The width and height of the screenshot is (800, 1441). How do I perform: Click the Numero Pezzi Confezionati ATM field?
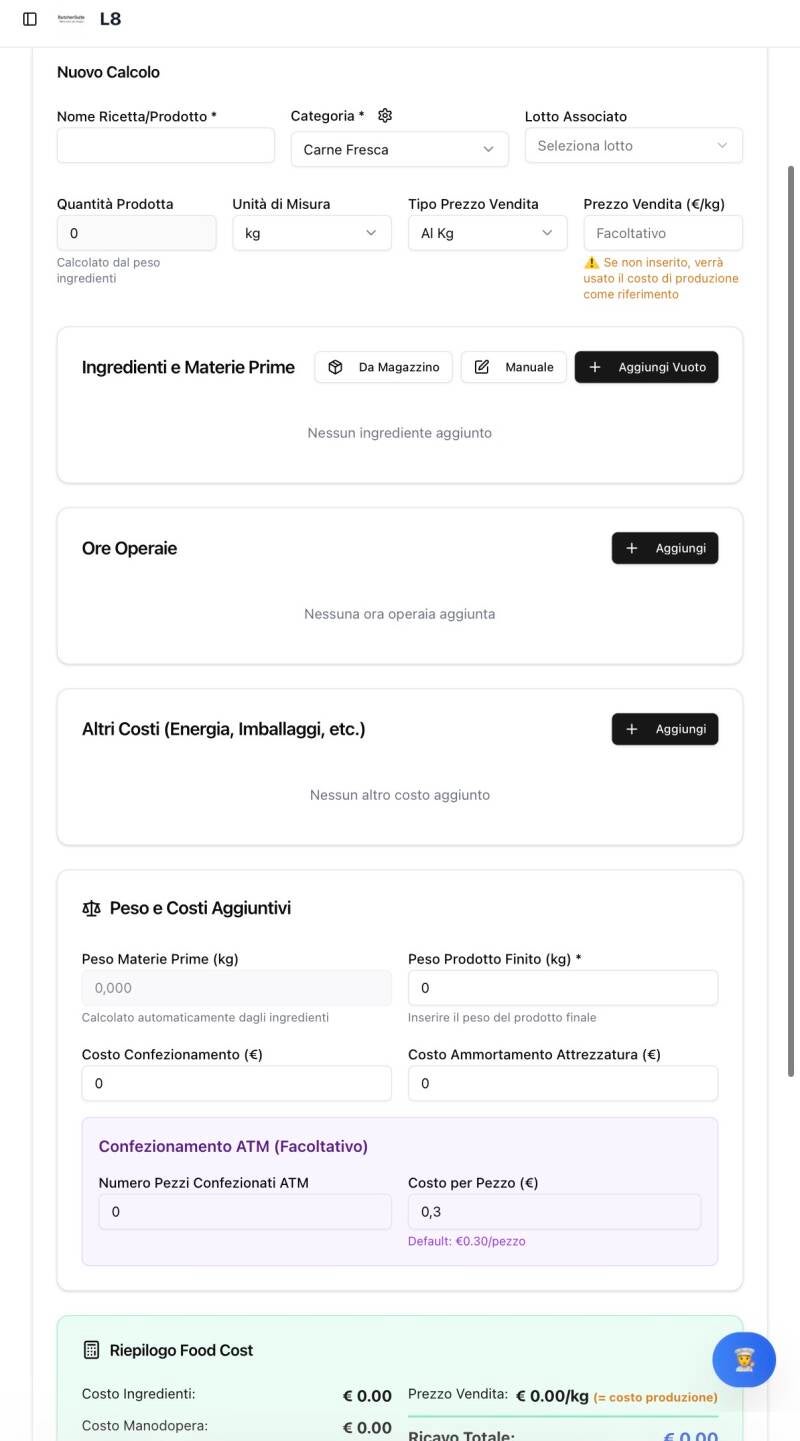tap(244, 1212)
